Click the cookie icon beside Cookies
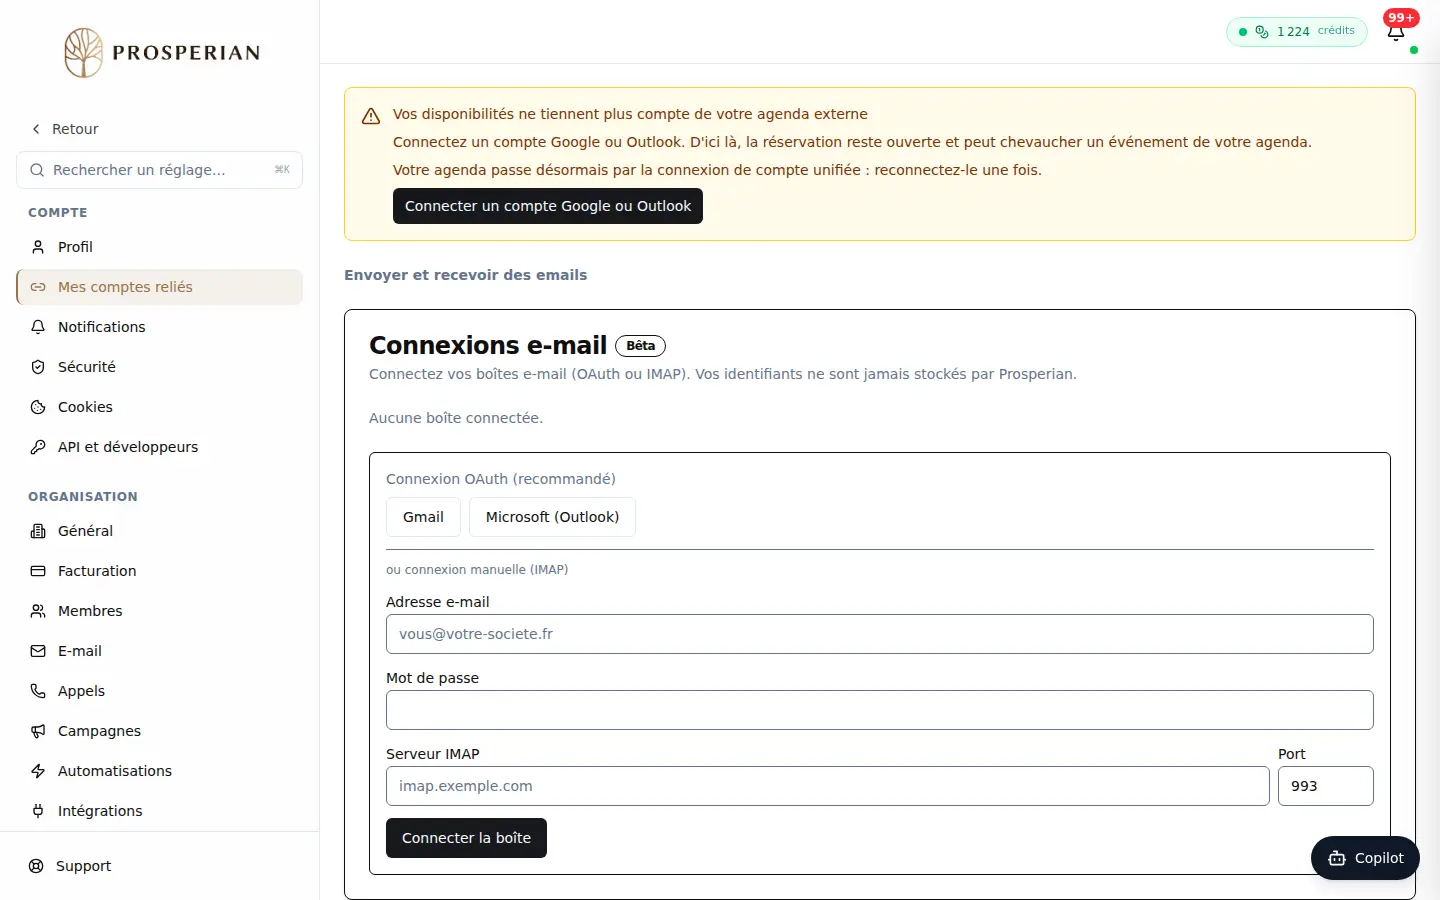The image size is (1440, 900). [x=38, y=407]
